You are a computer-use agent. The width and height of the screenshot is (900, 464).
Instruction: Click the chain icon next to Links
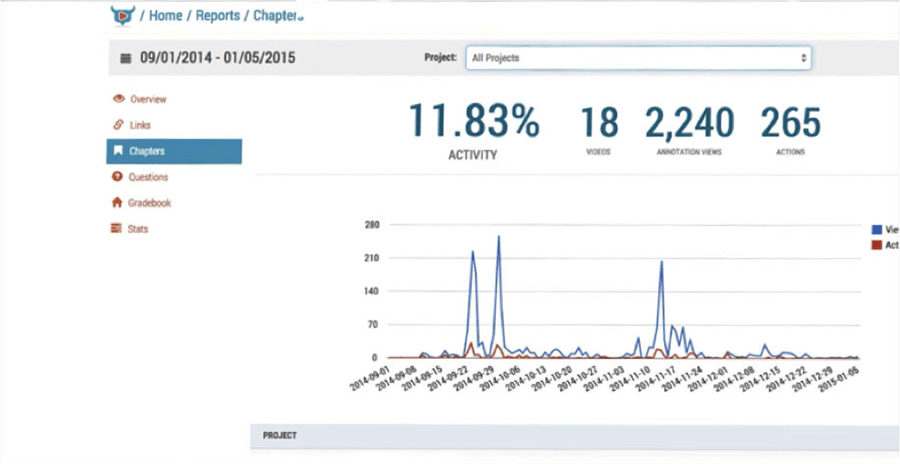tap(118, 125)
